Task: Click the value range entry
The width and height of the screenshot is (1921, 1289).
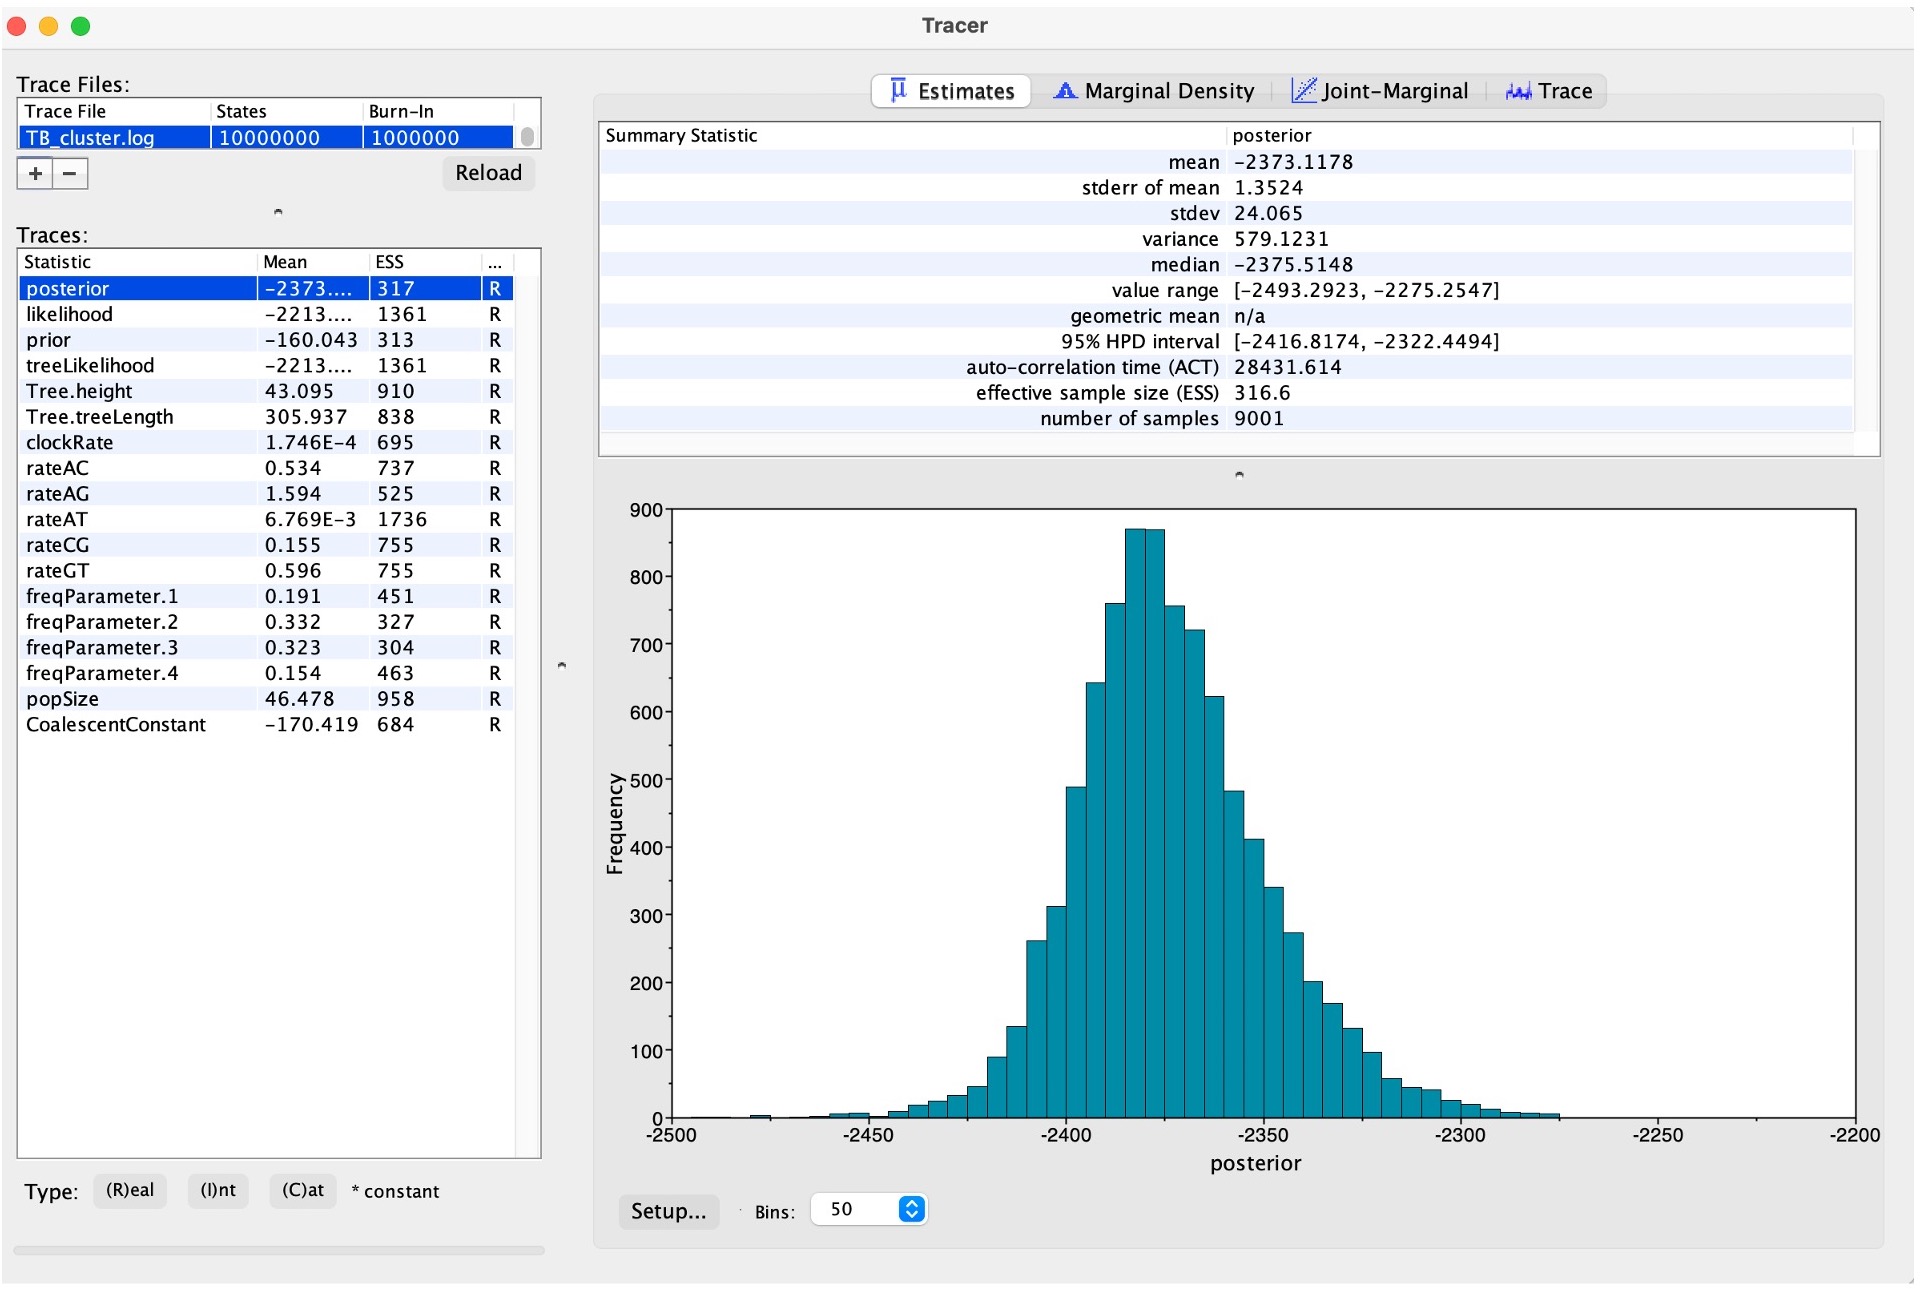Action: tap(1366, 290)
